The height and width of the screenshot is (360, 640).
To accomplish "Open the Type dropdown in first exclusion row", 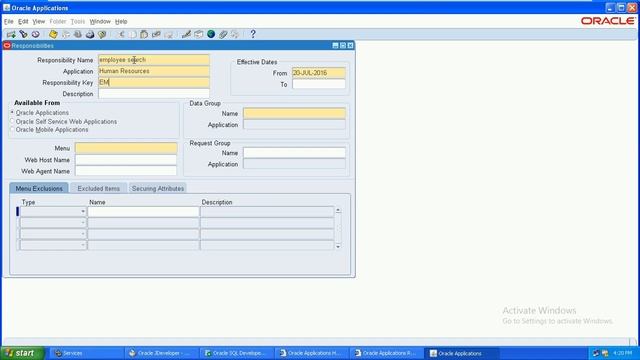I will [x=83, y=211].
